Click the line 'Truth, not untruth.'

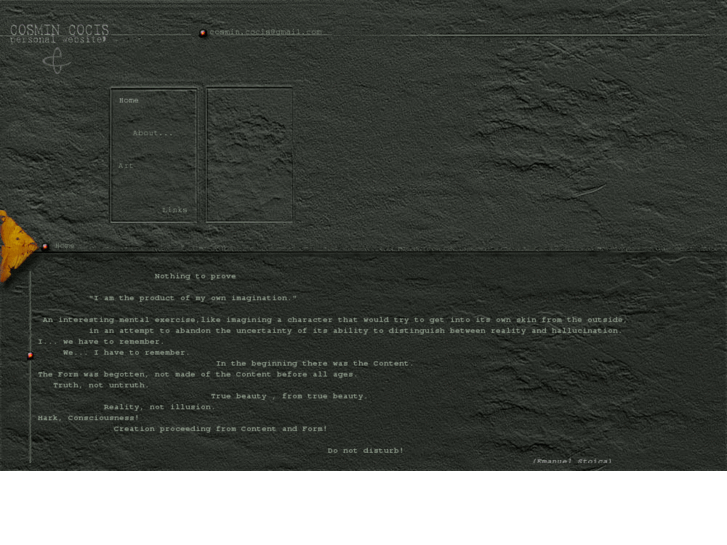coord(101,385)
